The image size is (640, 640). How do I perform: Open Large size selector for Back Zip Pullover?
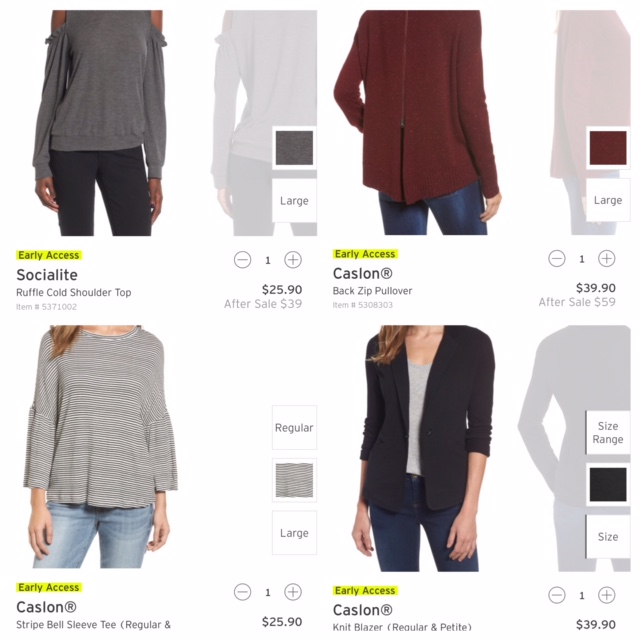point(608,200)
